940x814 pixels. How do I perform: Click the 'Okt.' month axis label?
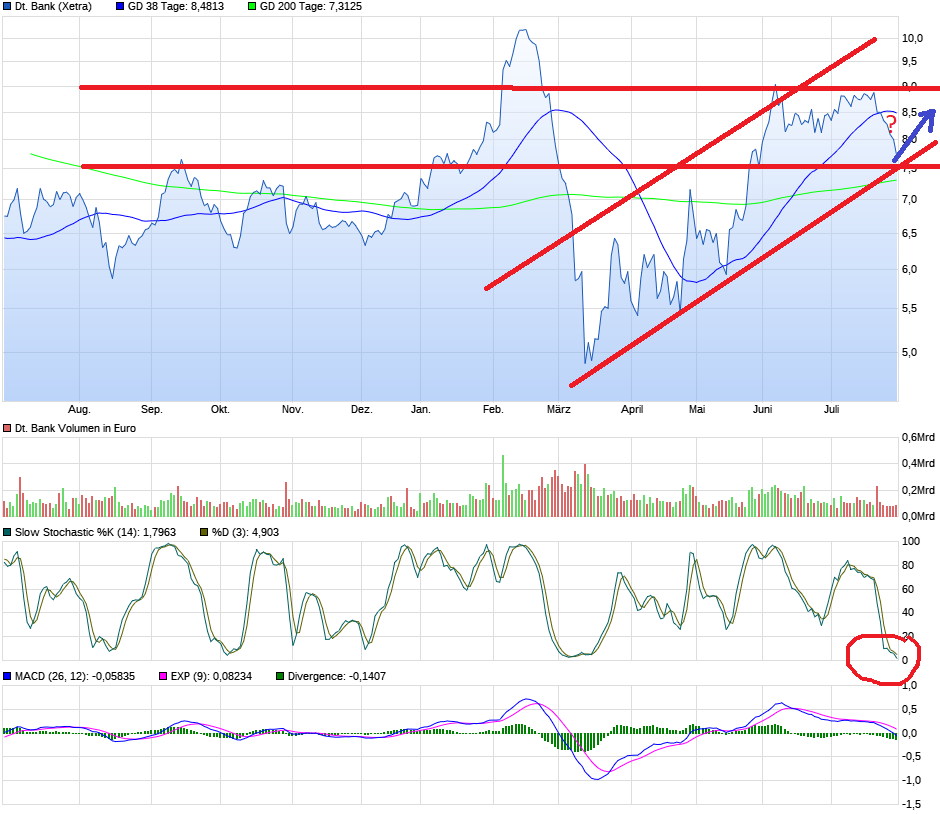pyautogui.click(x=220, y=409)
